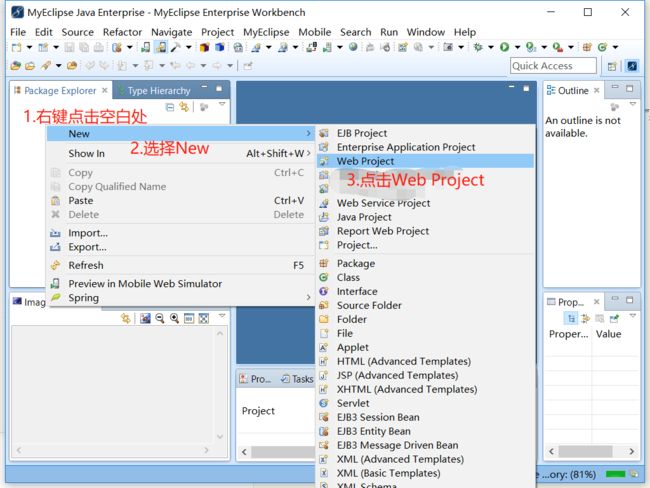Select Class in New submenu
This screenshot has height=488, width=650.
(425, 277)
